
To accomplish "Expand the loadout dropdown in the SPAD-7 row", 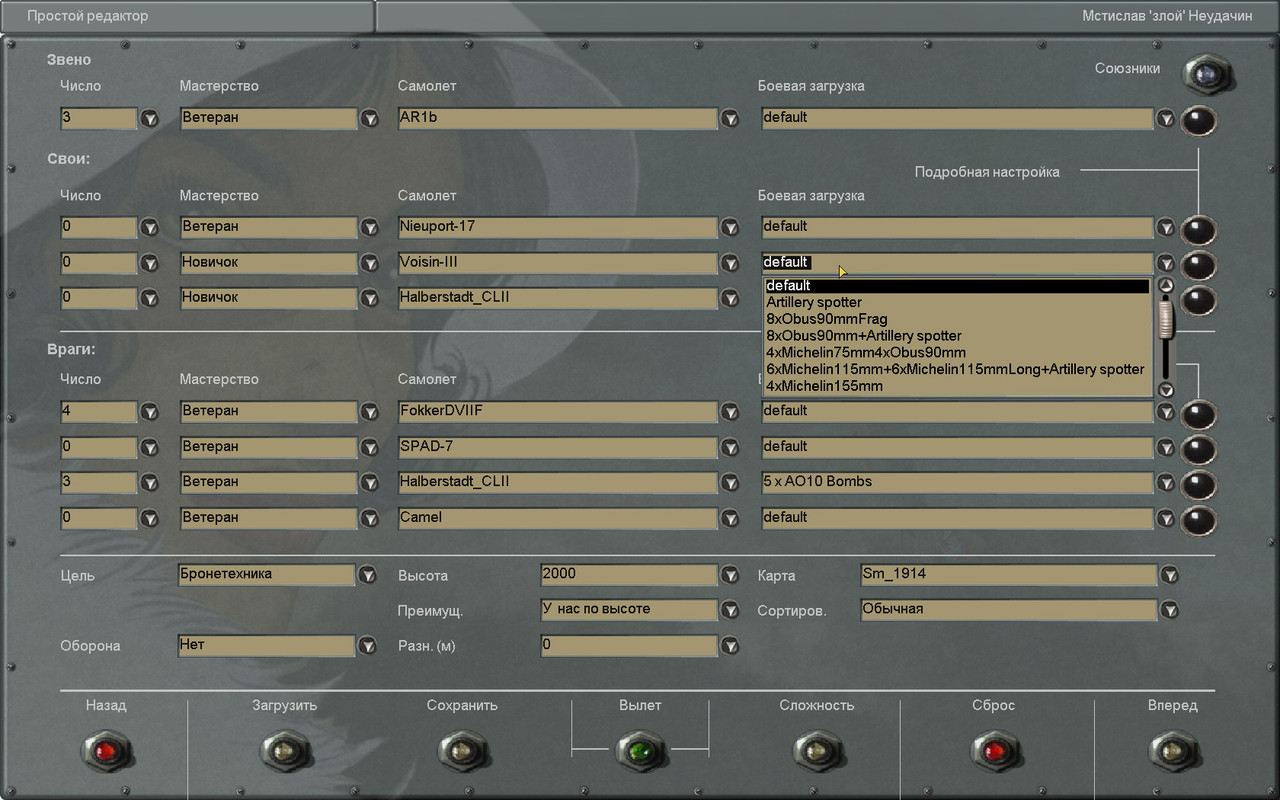I will [1166, 448].
